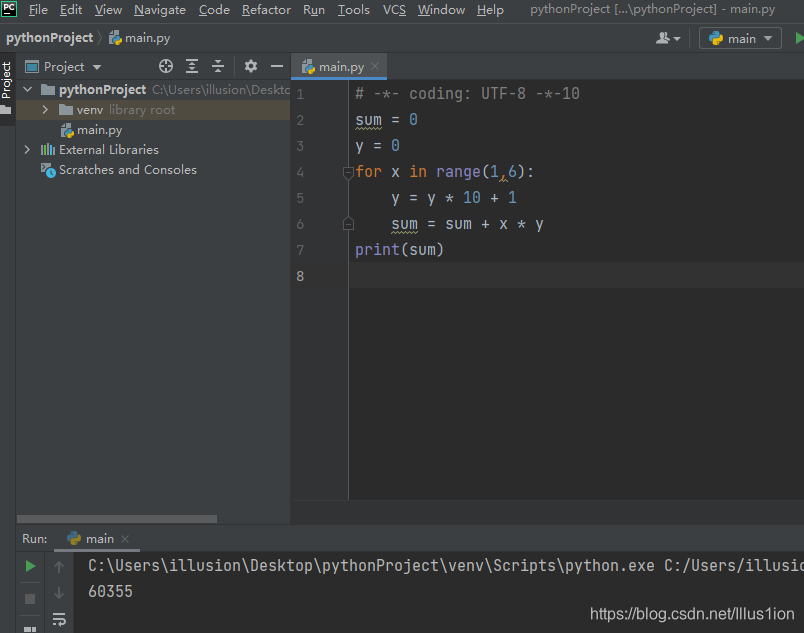804x633 pixels.
Task: Collapse the pythonProject root folder
Action: point(28,90)
